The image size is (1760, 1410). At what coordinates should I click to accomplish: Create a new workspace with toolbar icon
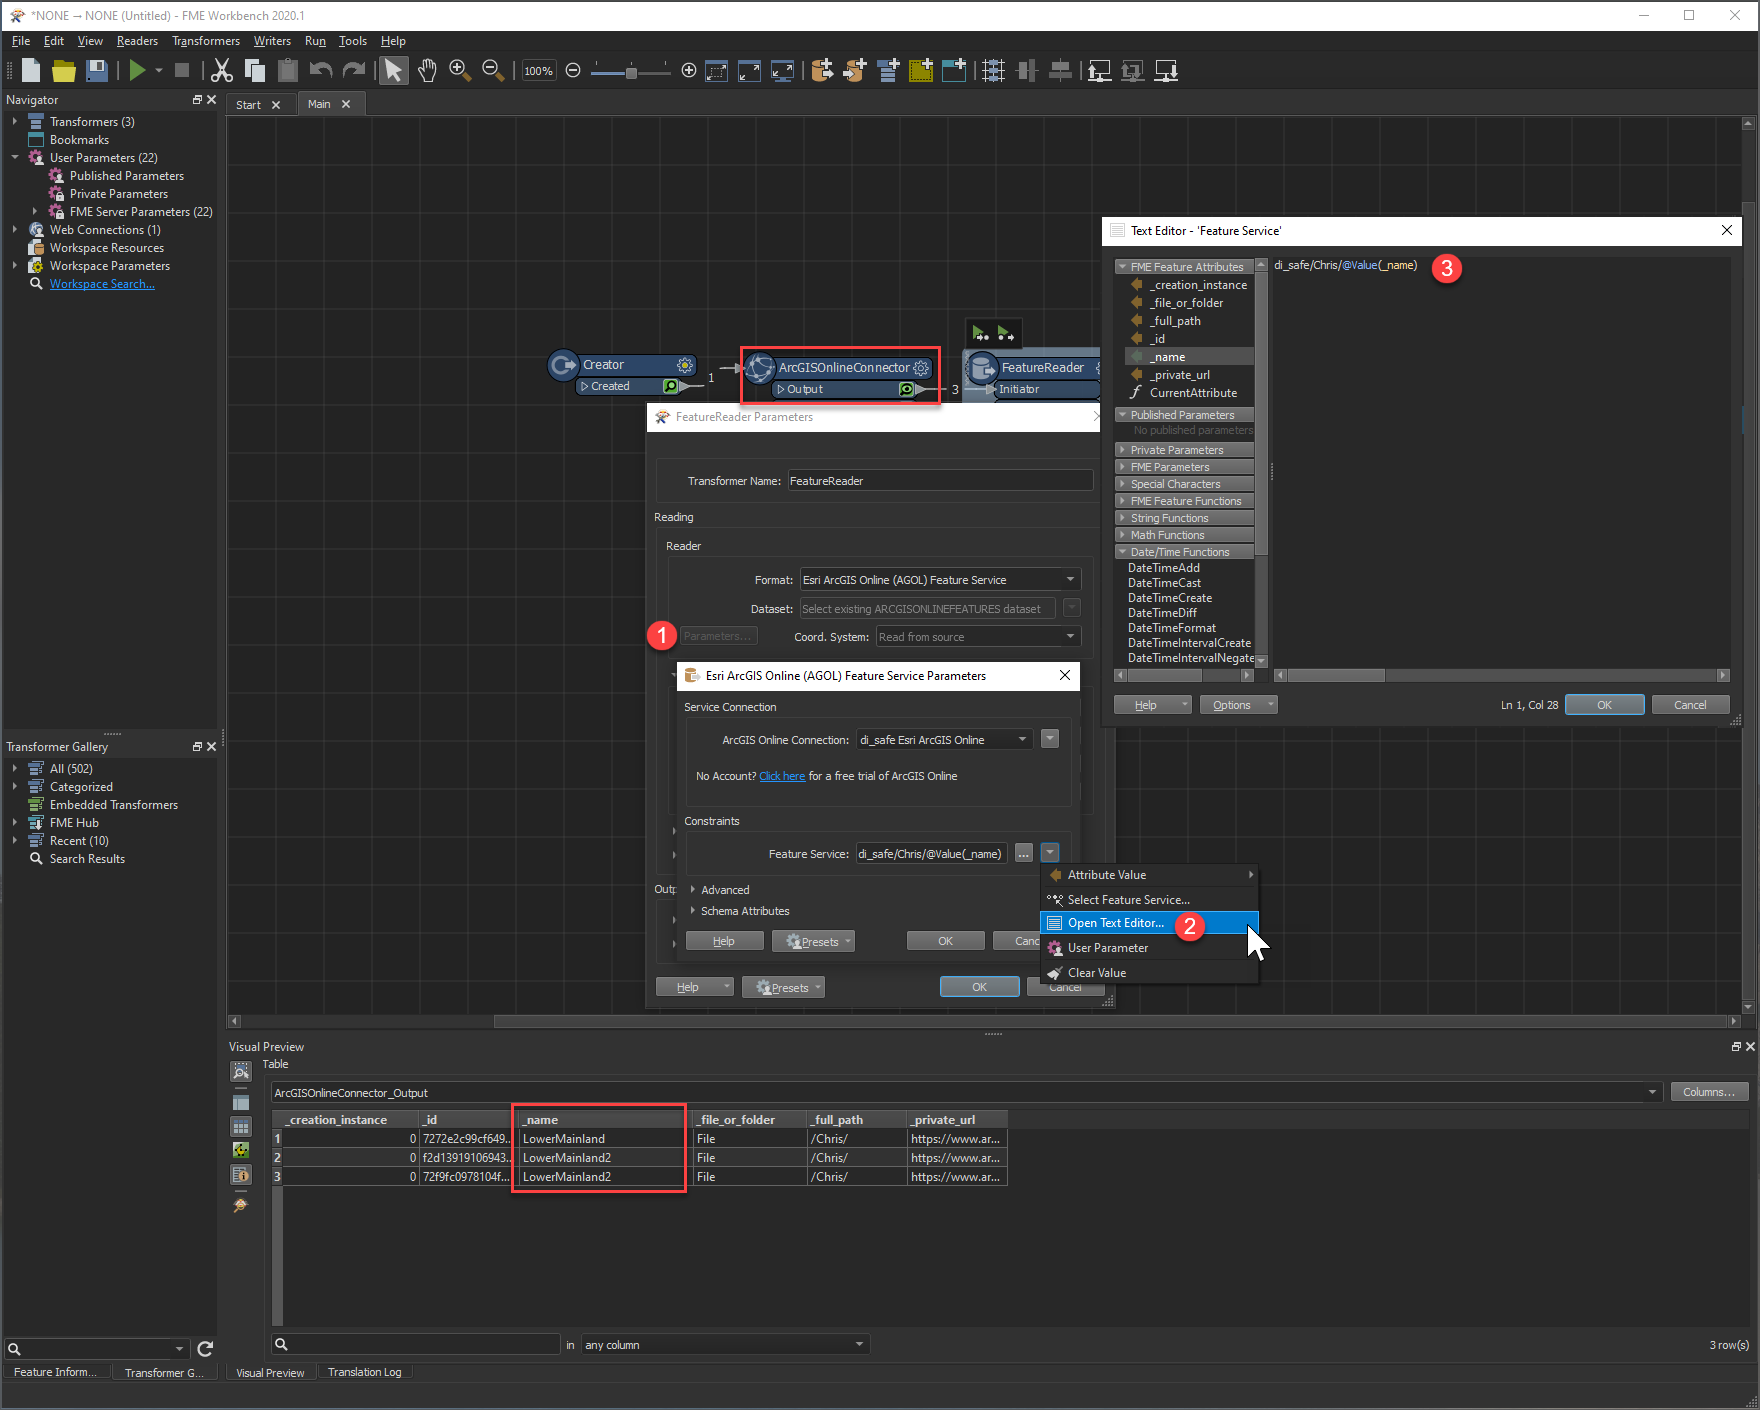[31, 70]
